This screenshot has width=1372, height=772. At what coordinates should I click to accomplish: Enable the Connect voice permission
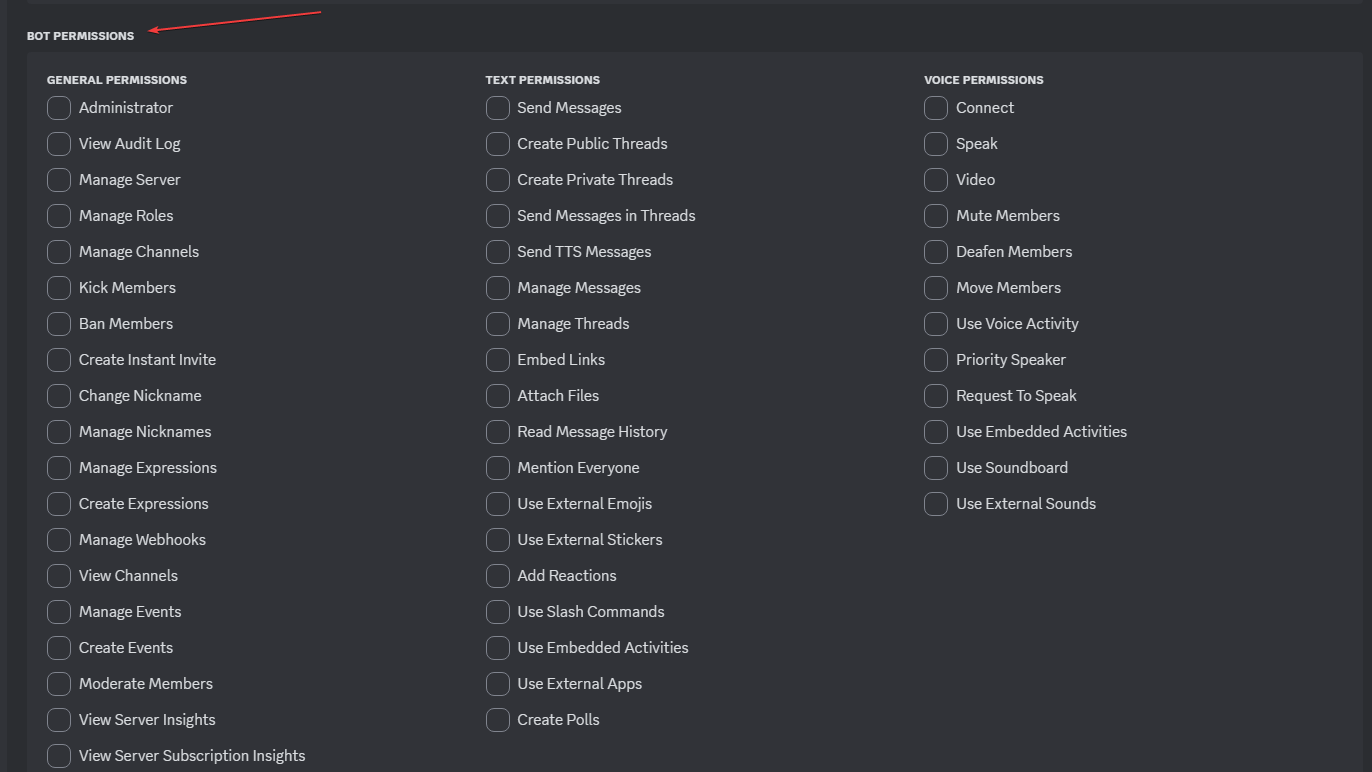[936, 108]
